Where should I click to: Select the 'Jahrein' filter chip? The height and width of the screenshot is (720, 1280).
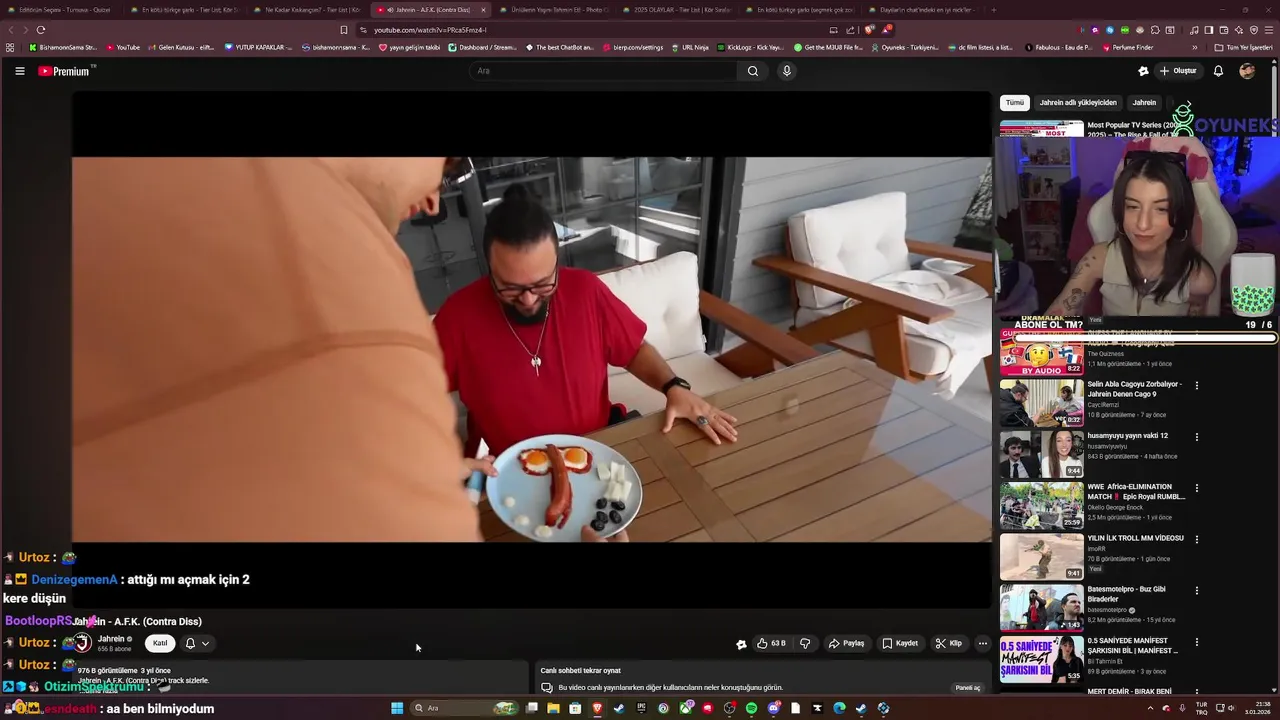1144,102
